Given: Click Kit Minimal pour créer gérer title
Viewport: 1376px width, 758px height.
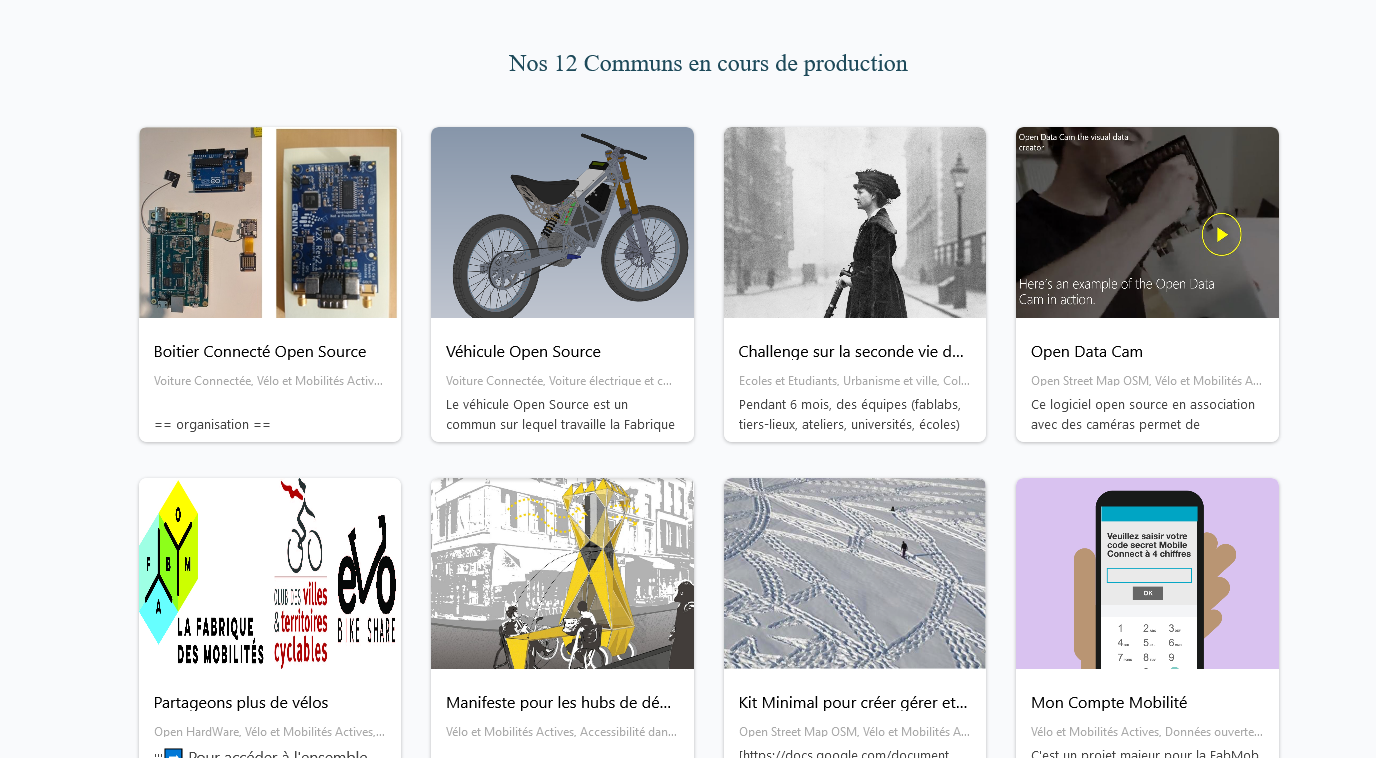Looking at the screenshot, I should 853,703.
